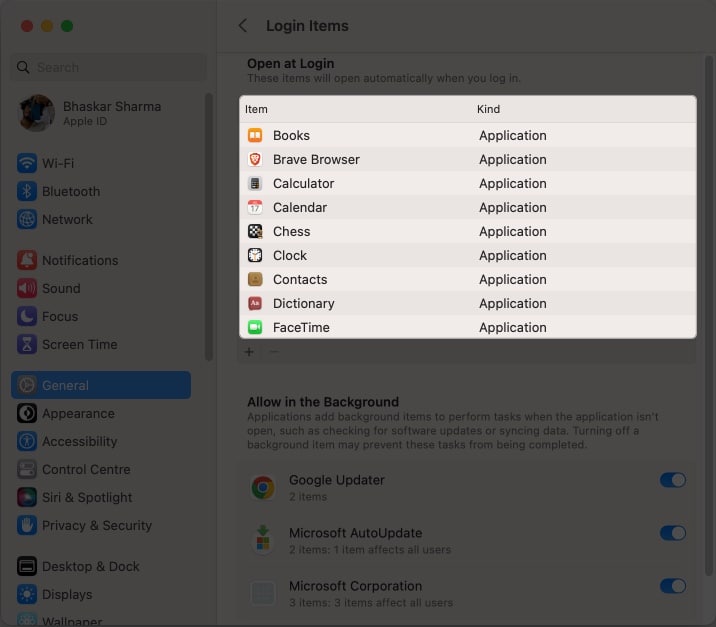Click the Microsoft Corporation placeholder icon

pos(263,593)
